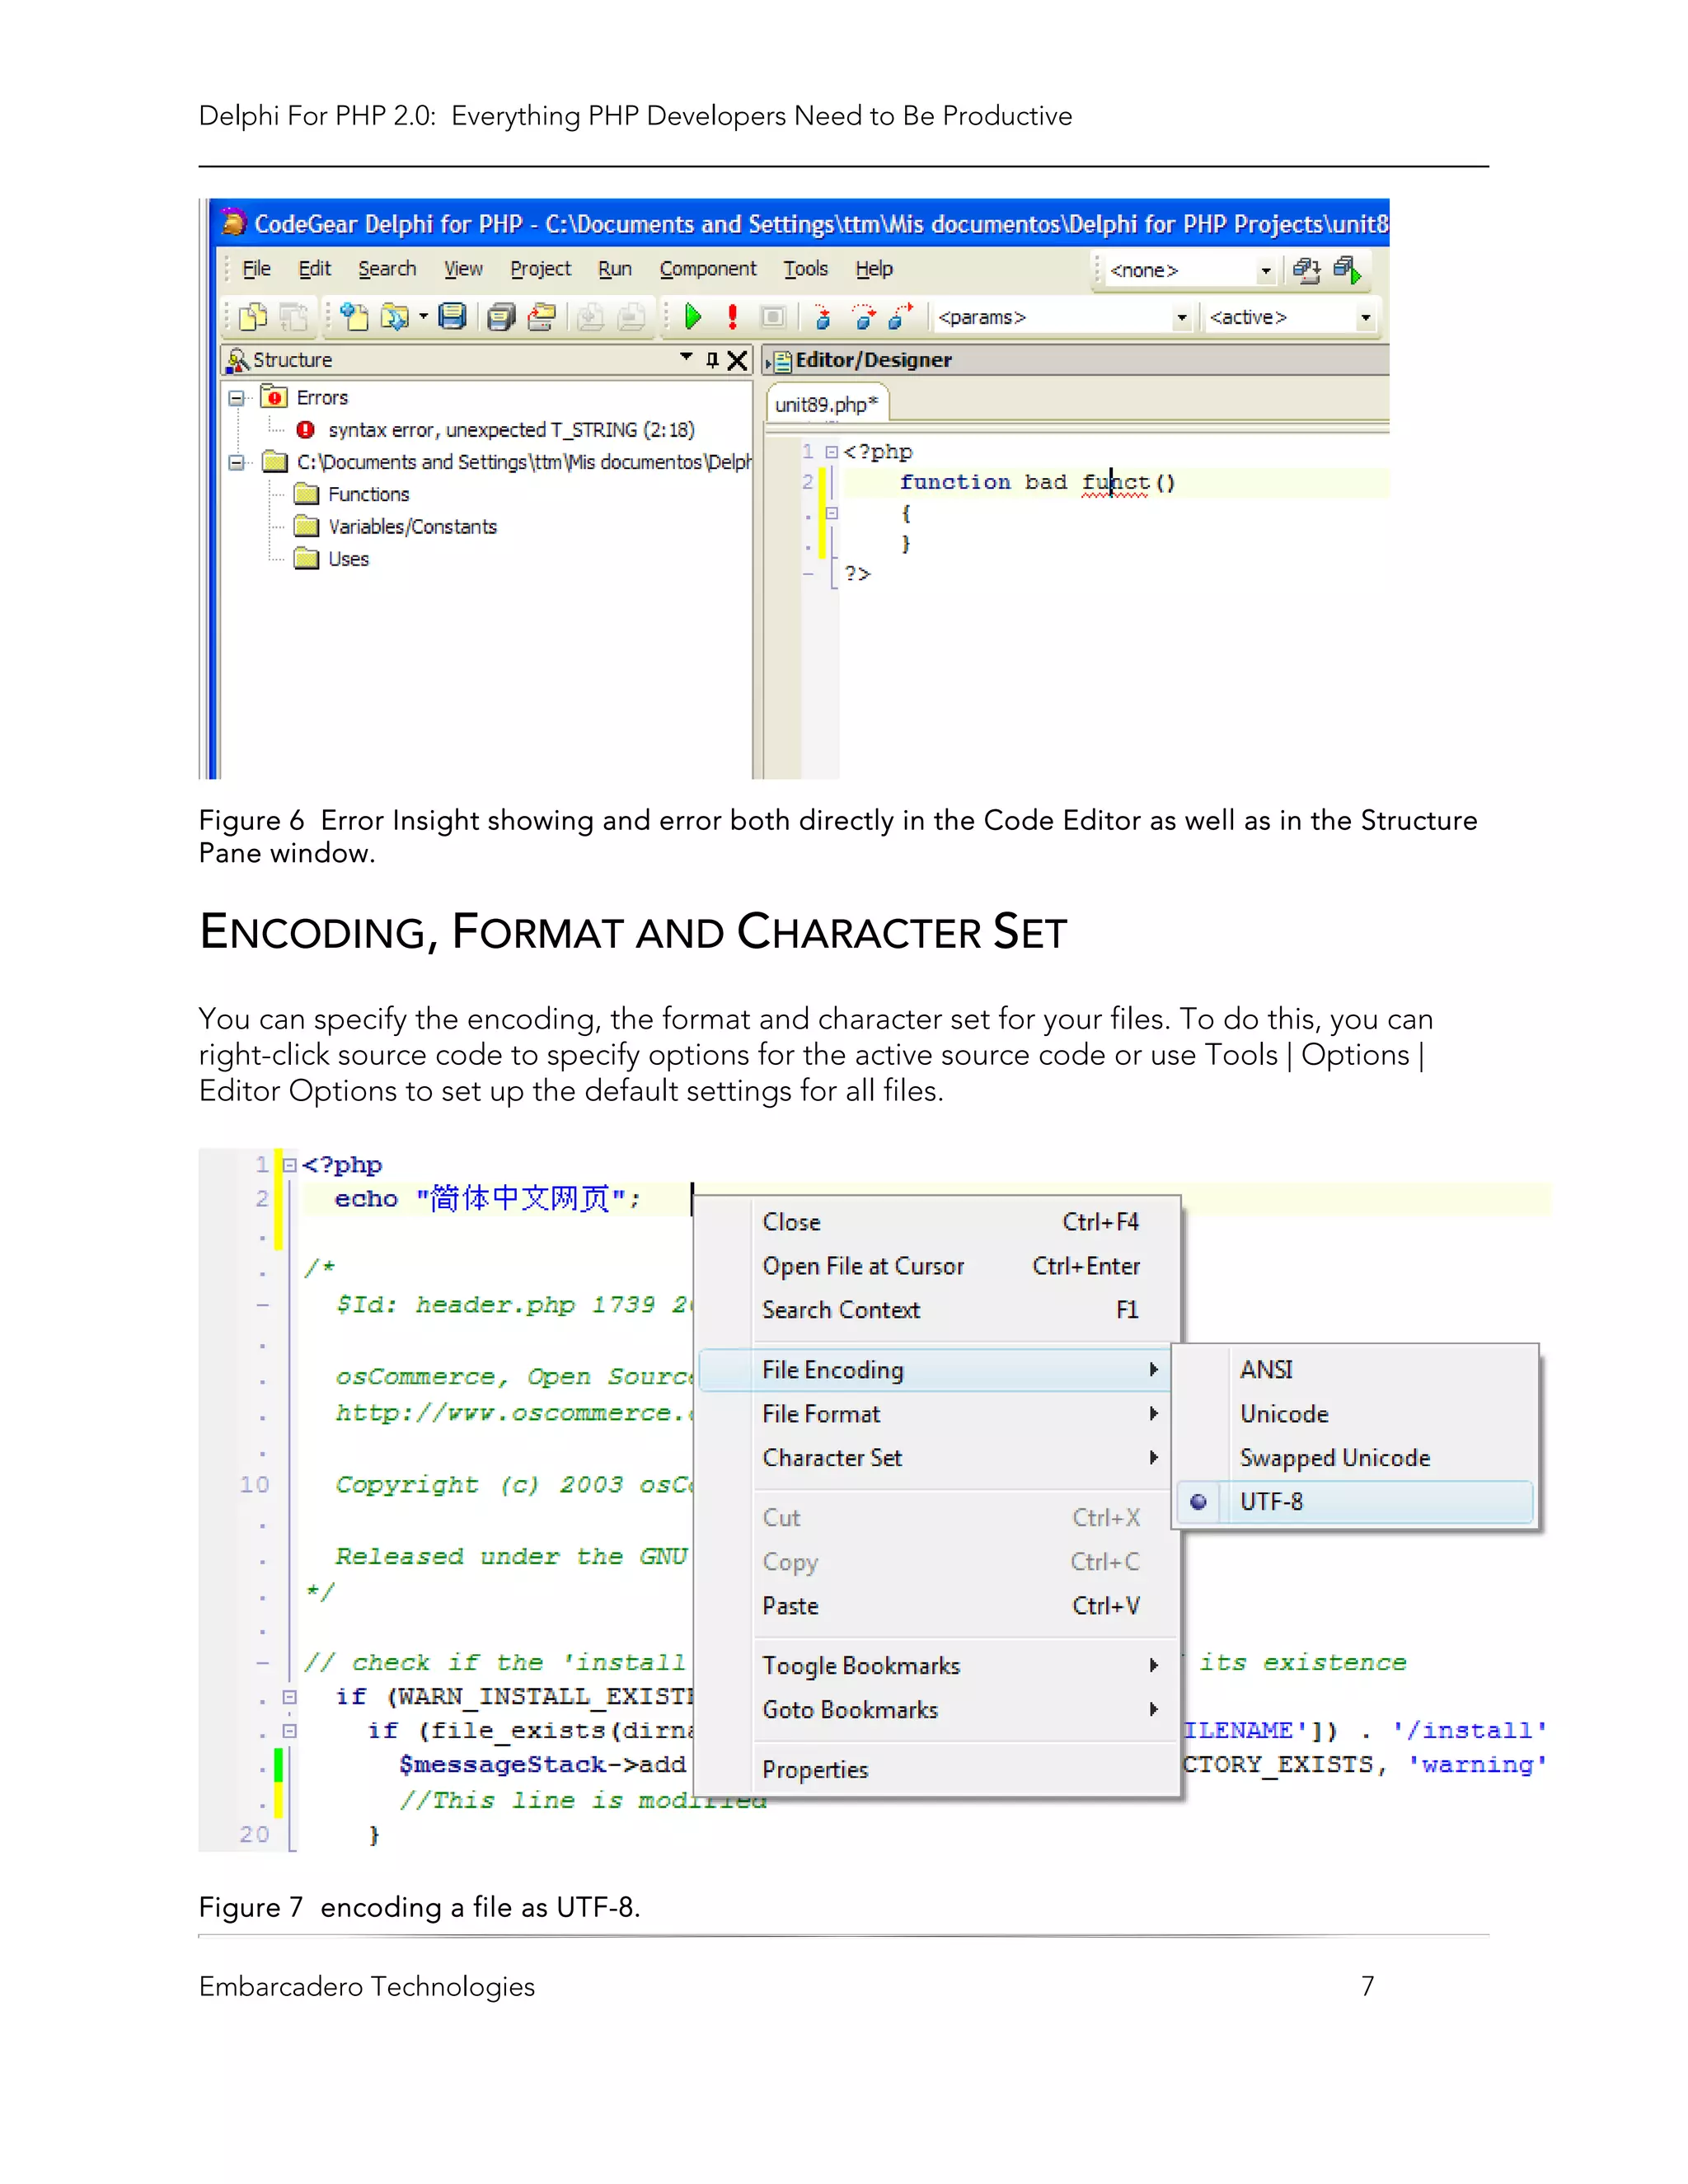Open the Help menu
1688x2184 pixels.
pos(874,269)
